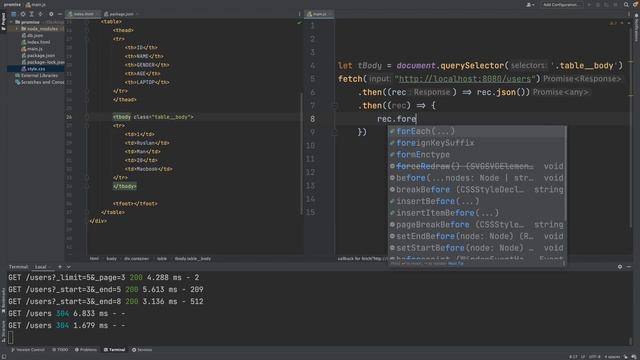
Task: Click tbody.table_body breadcrumb
Action: pyautogui.click(x=193, y=259)
